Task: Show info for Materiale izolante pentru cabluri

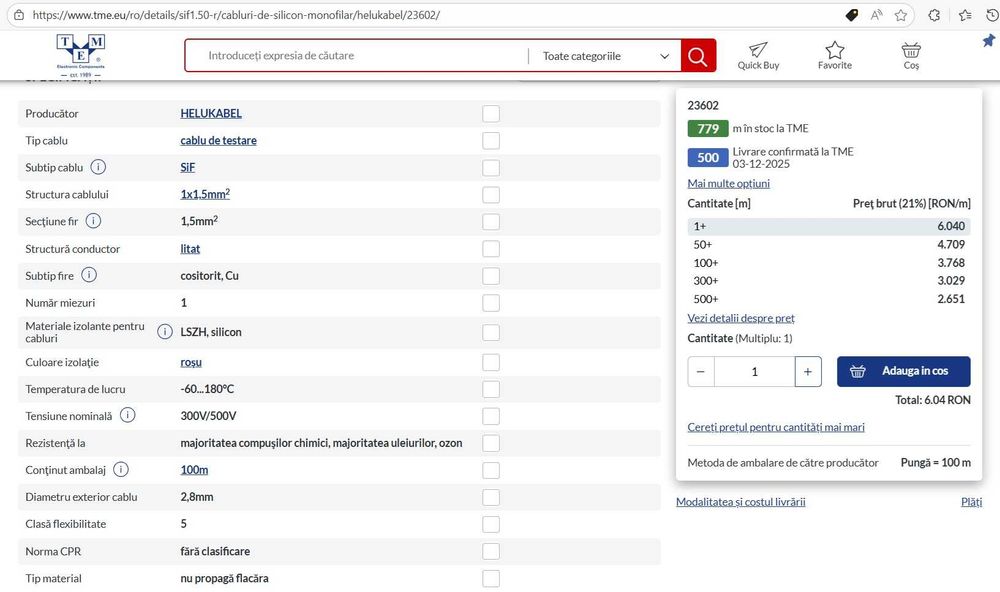Action: (x=165, y=332)
